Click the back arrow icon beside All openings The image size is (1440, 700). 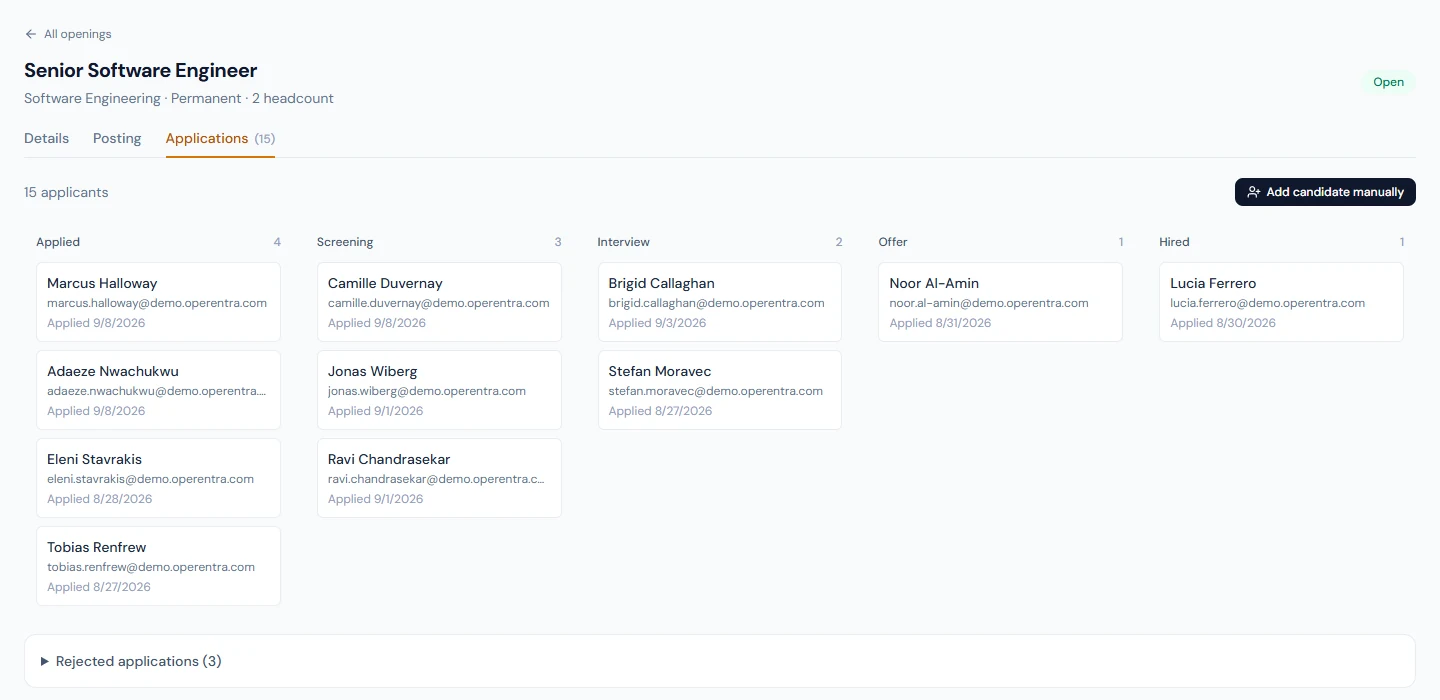(31, 34)
